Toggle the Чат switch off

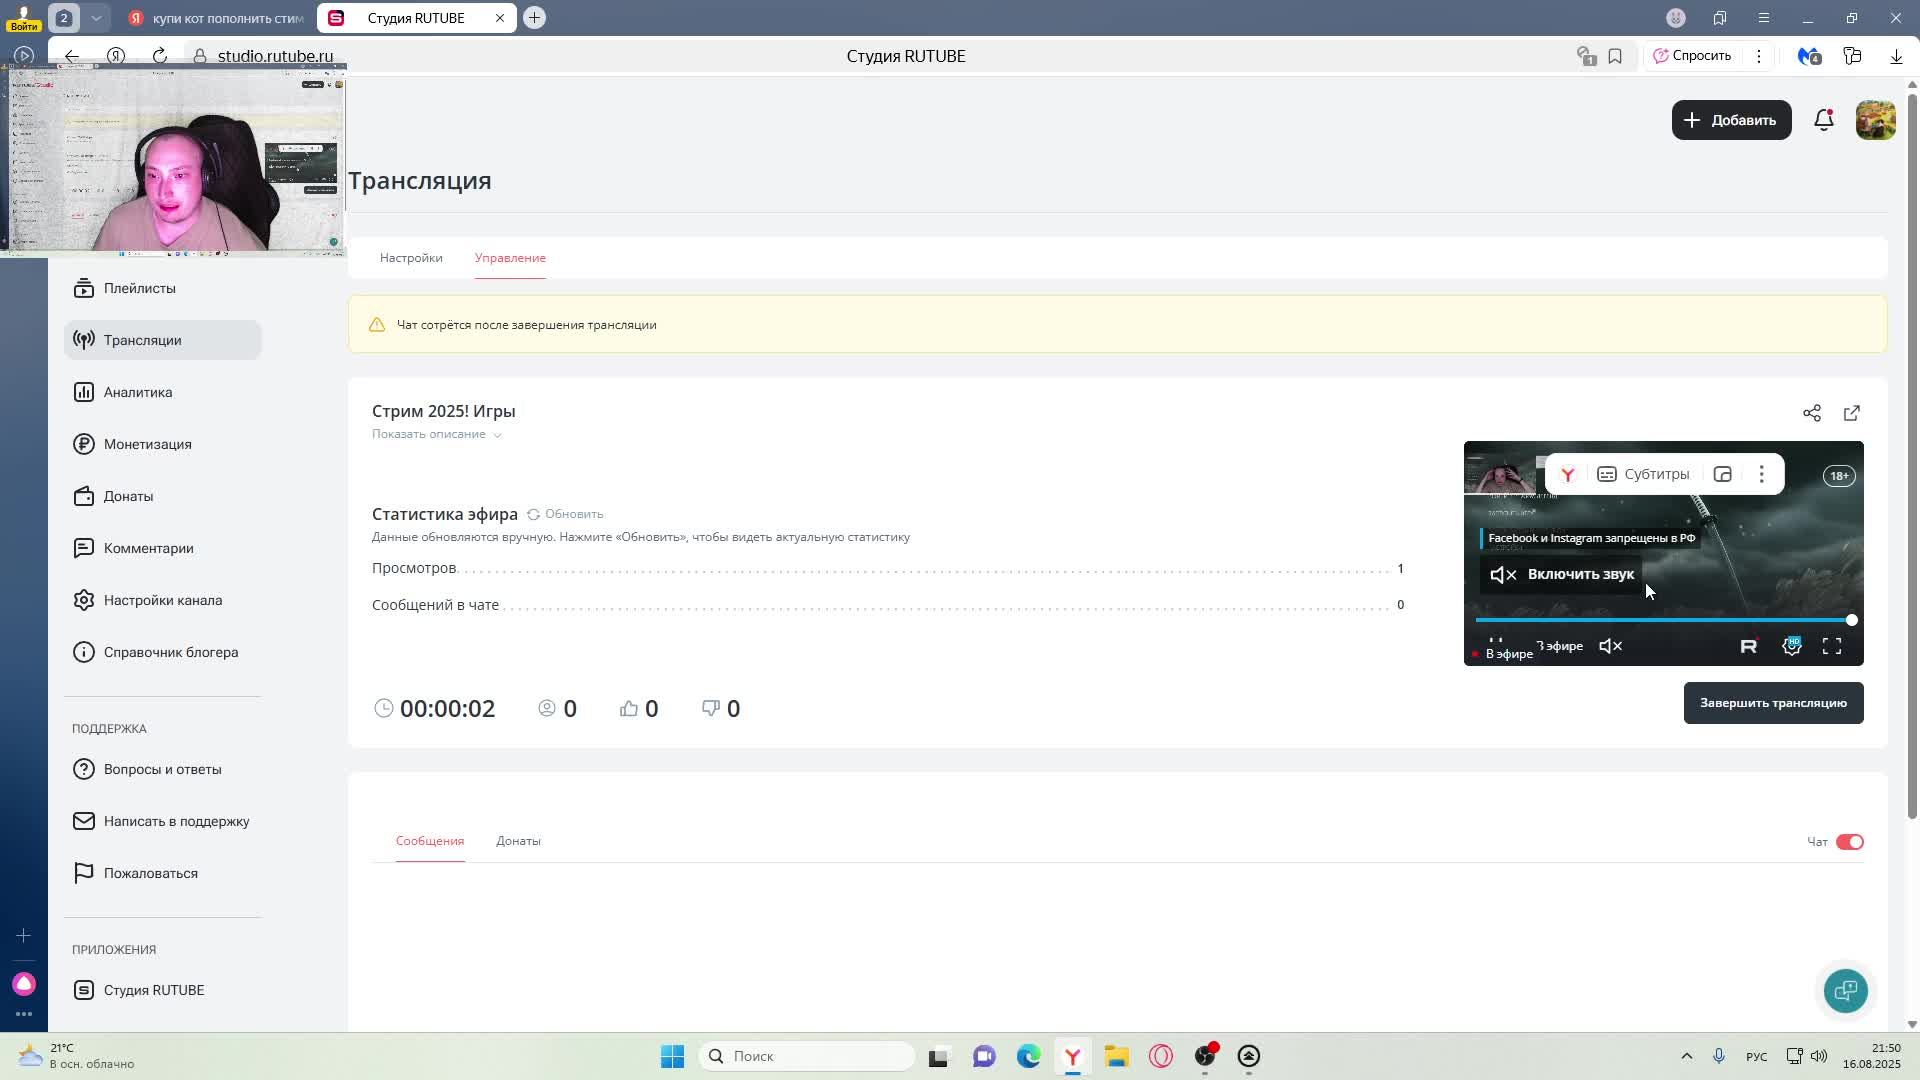[x=1849, y=842]
